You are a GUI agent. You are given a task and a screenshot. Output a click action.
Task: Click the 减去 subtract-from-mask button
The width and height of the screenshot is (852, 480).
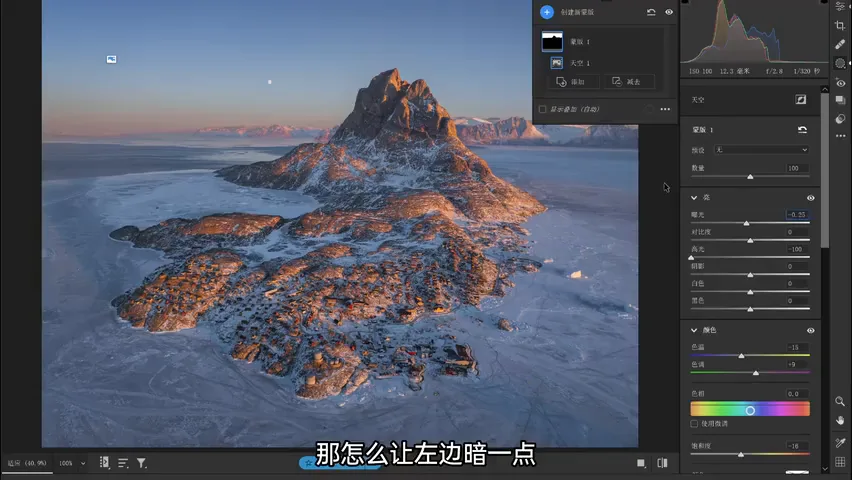click(x=629, y=82)
